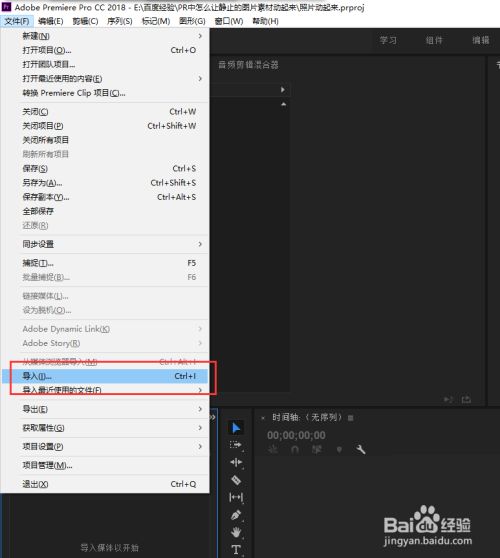The width and height of the screenshot is (500, 558).
Task: Open timeline wrench display settings
Action: pos(360,449)
